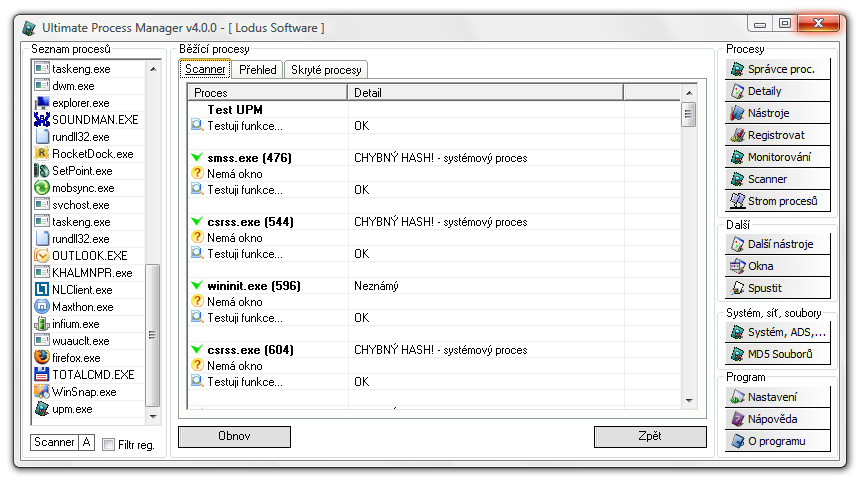
Task: Click the SOUNDMAN.EXE icon
Action: 41,120
